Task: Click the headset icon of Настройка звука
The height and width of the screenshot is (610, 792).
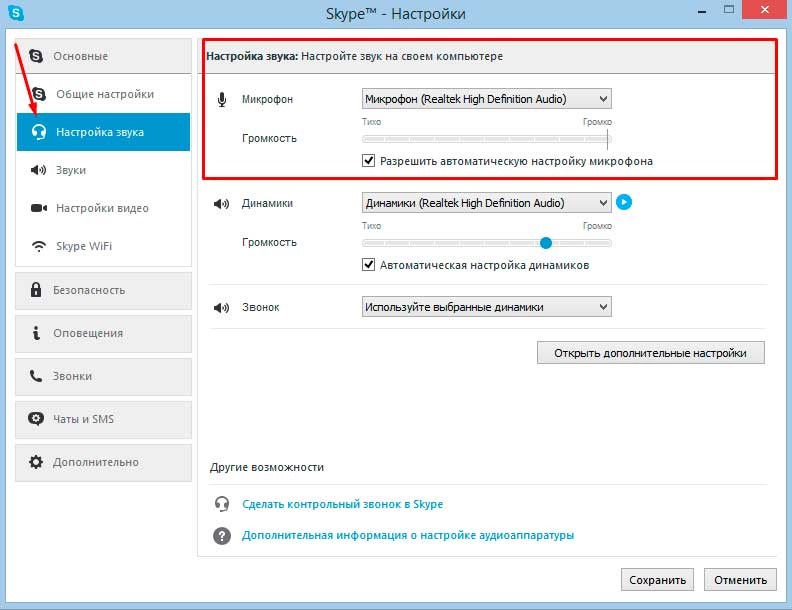Action: (x=39, y=132)
